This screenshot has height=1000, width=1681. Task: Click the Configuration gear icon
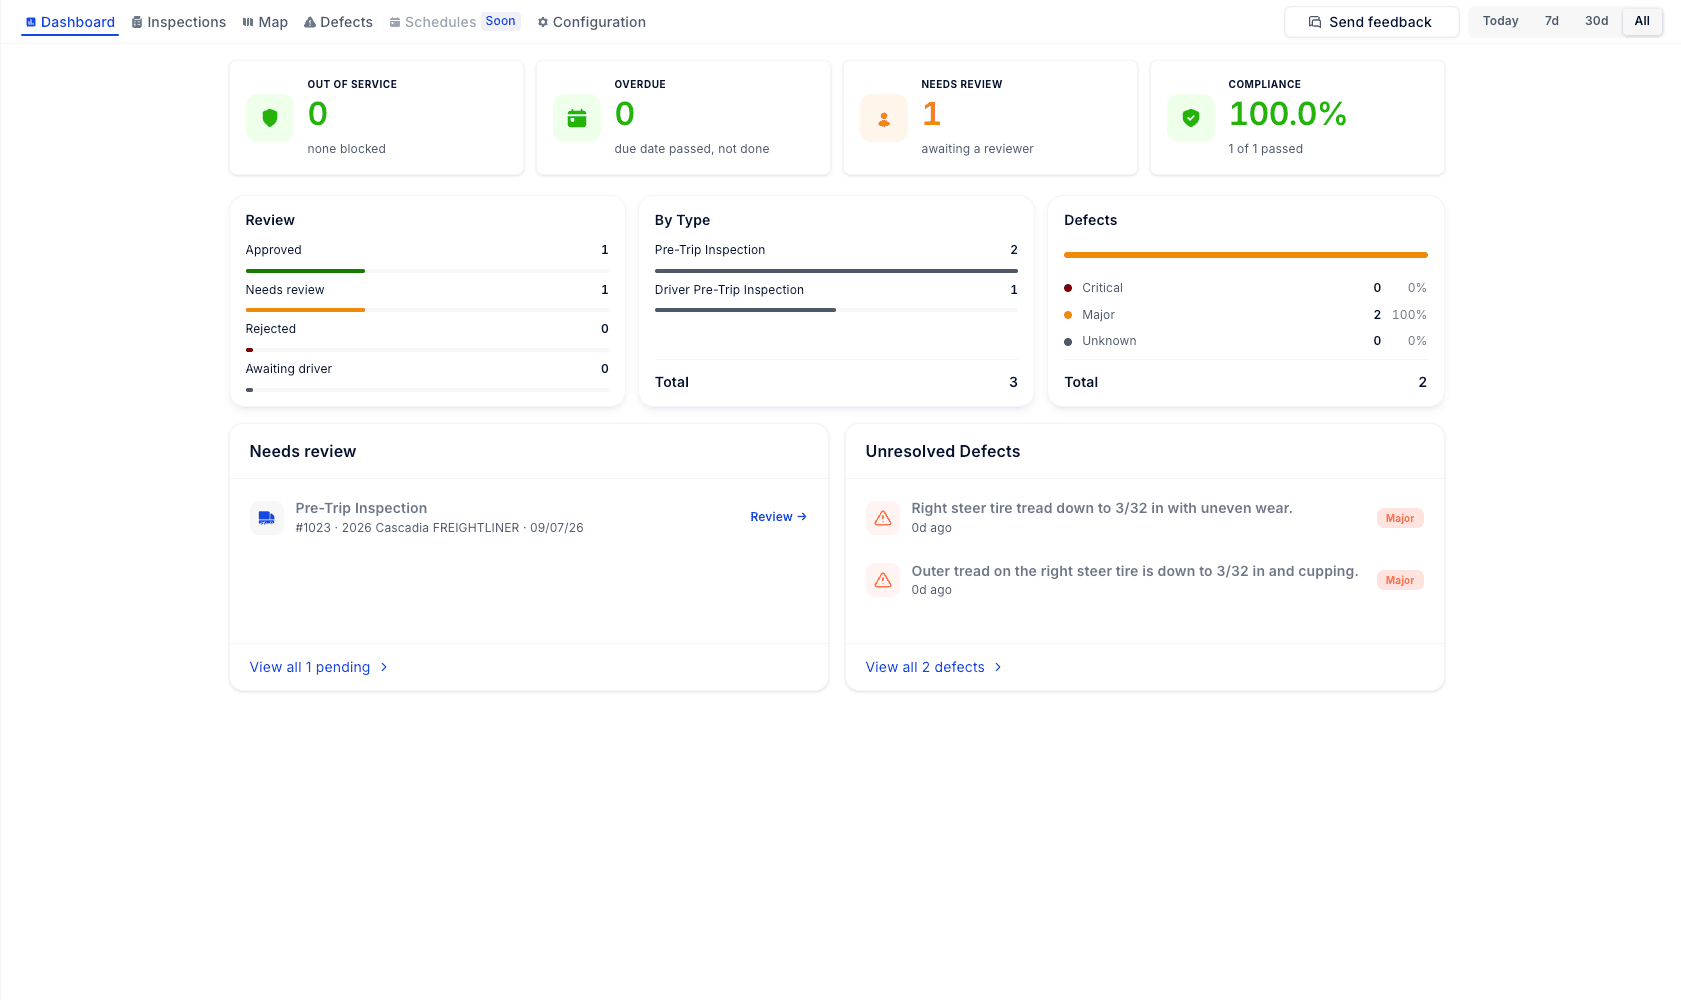click(543, 22)
